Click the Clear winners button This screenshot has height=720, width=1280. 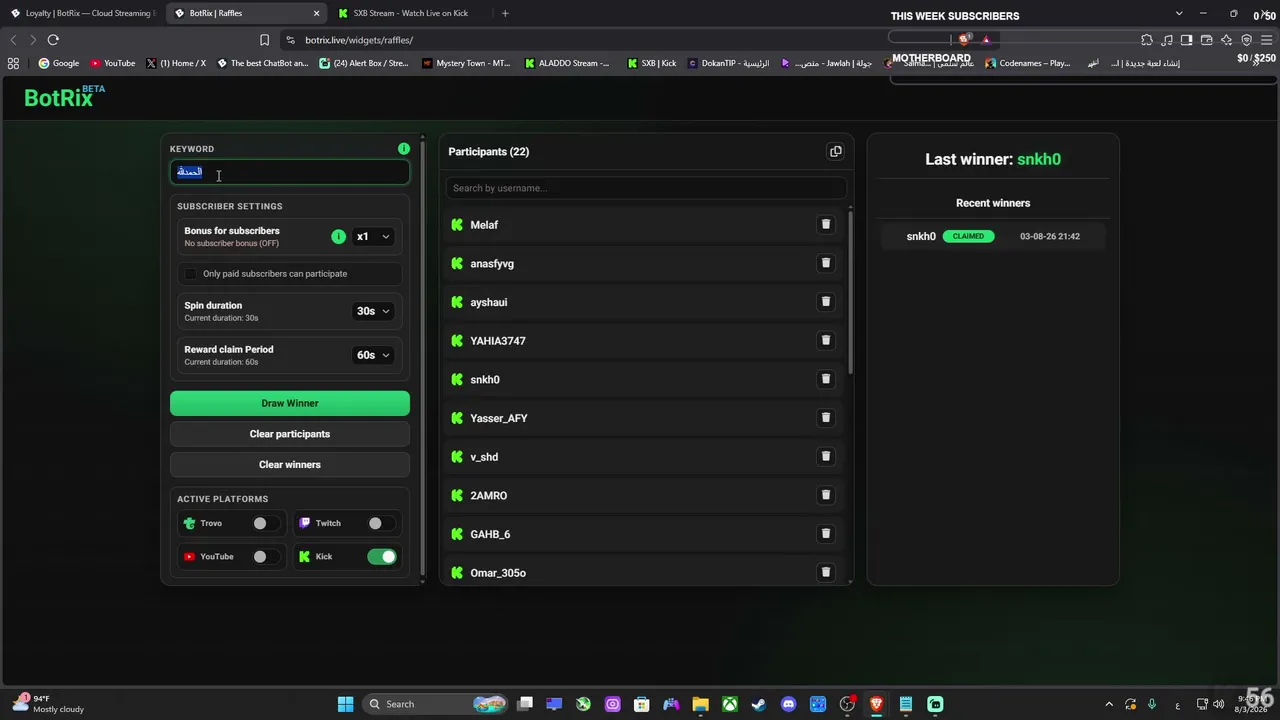290,465
